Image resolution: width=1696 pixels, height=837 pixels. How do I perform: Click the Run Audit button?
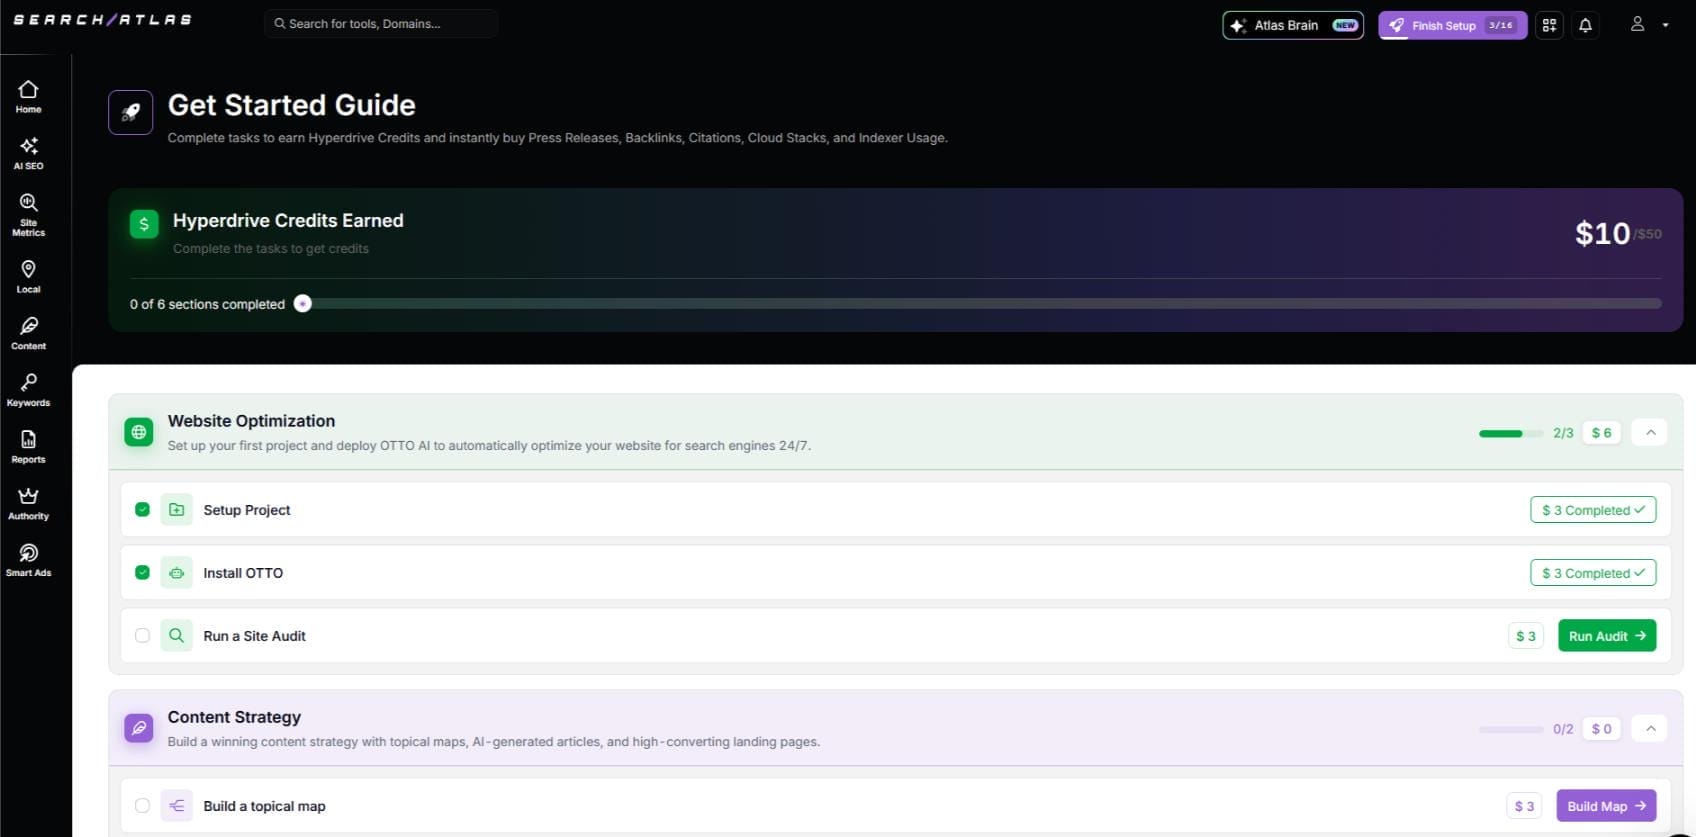tap(1607, 636)
